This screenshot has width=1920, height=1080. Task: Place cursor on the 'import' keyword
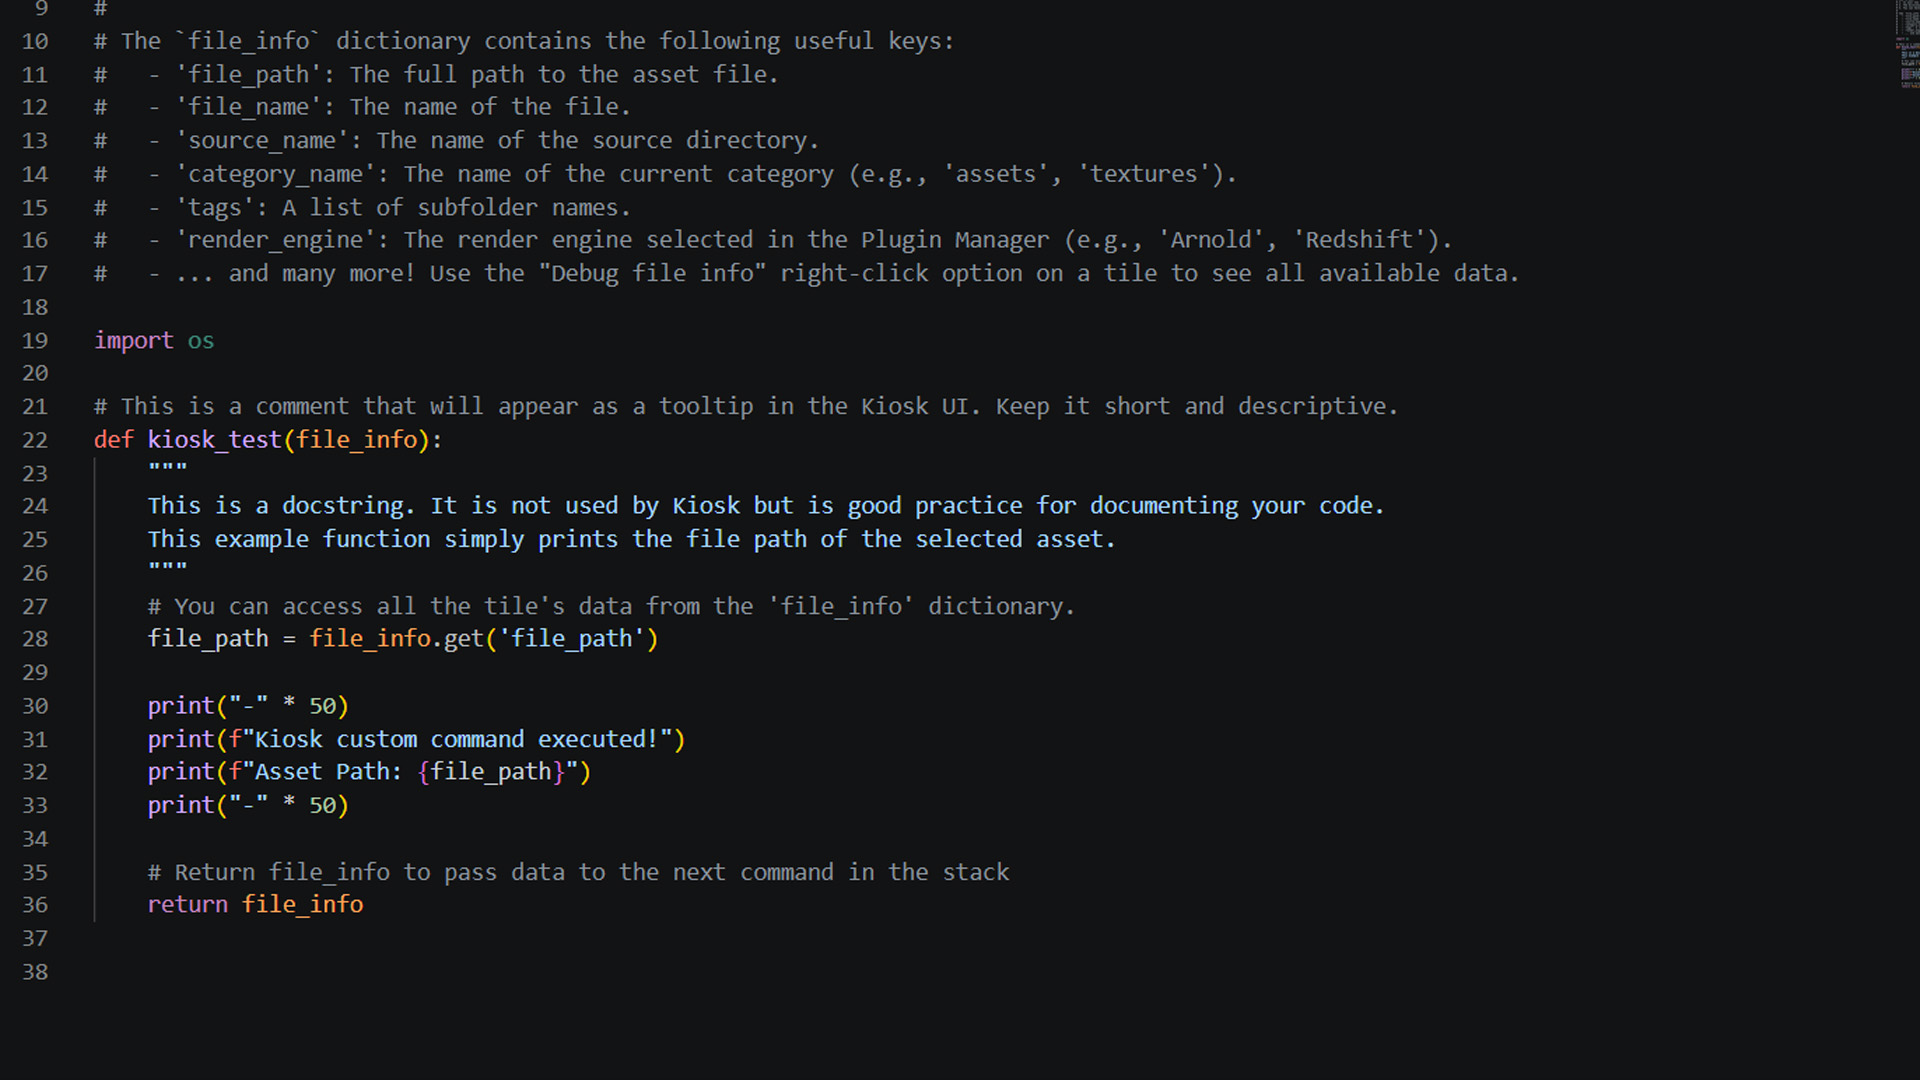coord(133,341)
